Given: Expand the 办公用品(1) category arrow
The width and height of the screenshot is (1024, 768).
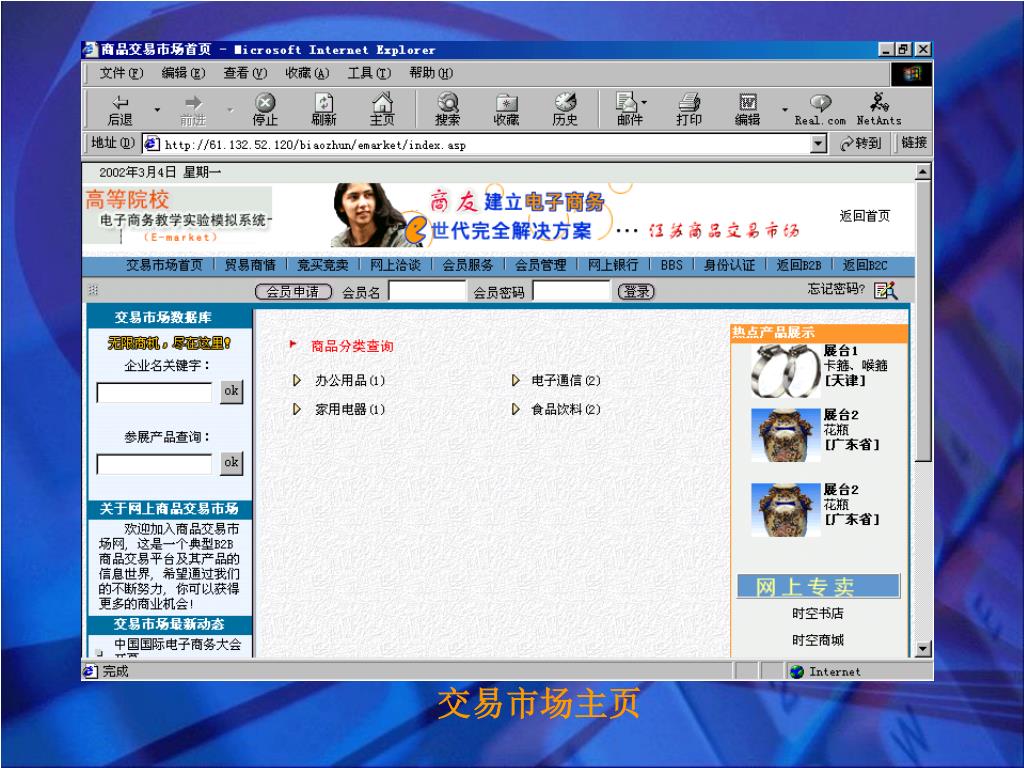Looking at the screenshot, I should [x=297, y=380].
